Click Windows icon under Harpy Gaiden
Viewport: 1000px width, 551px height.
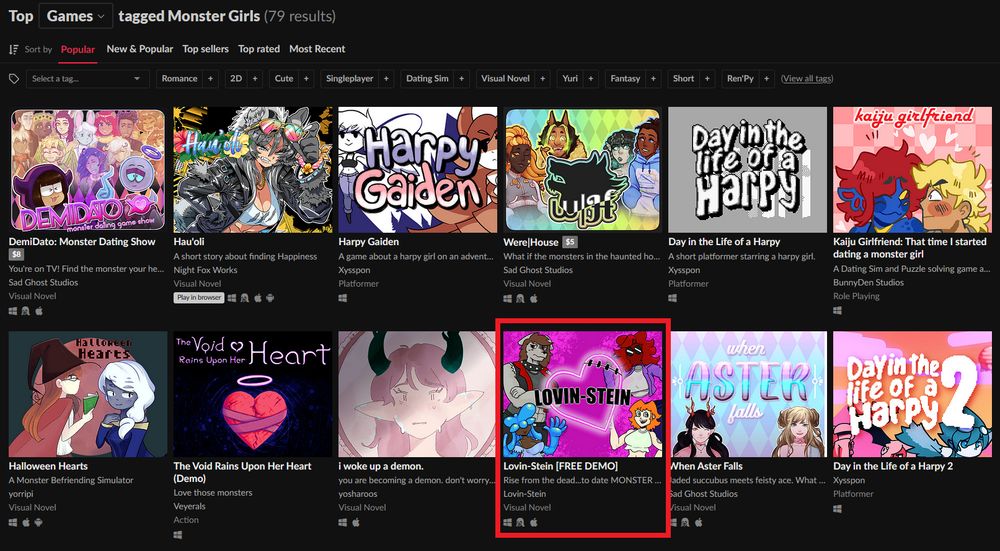(342, 298)
